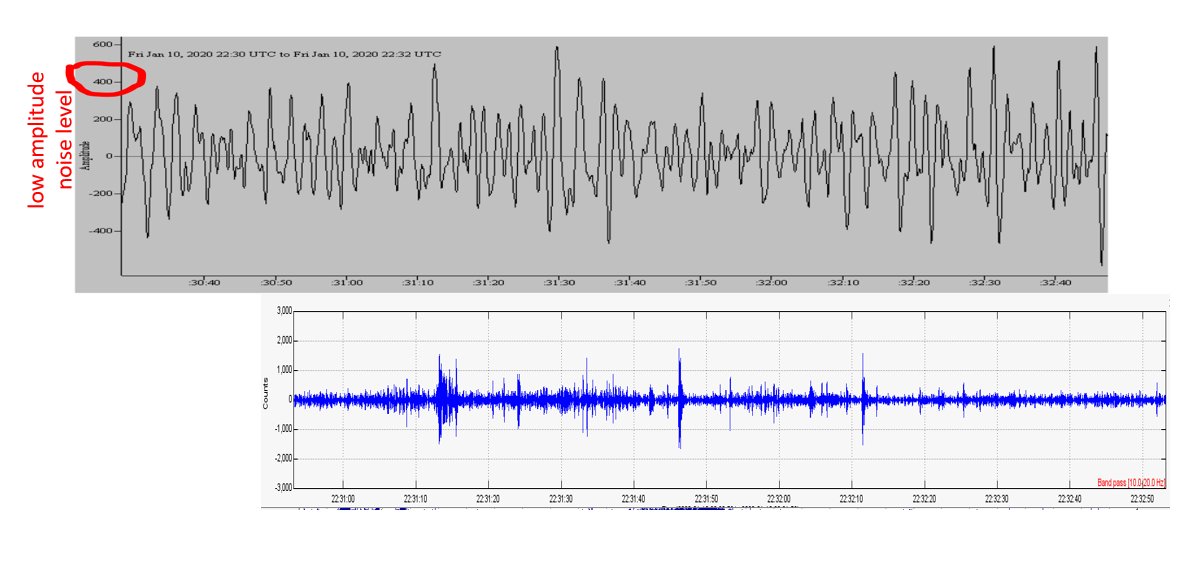Screen dimensions: 1194x582
Task: Click the '1,000' counts tick label
Action: pyautogui.click(x=283, y=370)
